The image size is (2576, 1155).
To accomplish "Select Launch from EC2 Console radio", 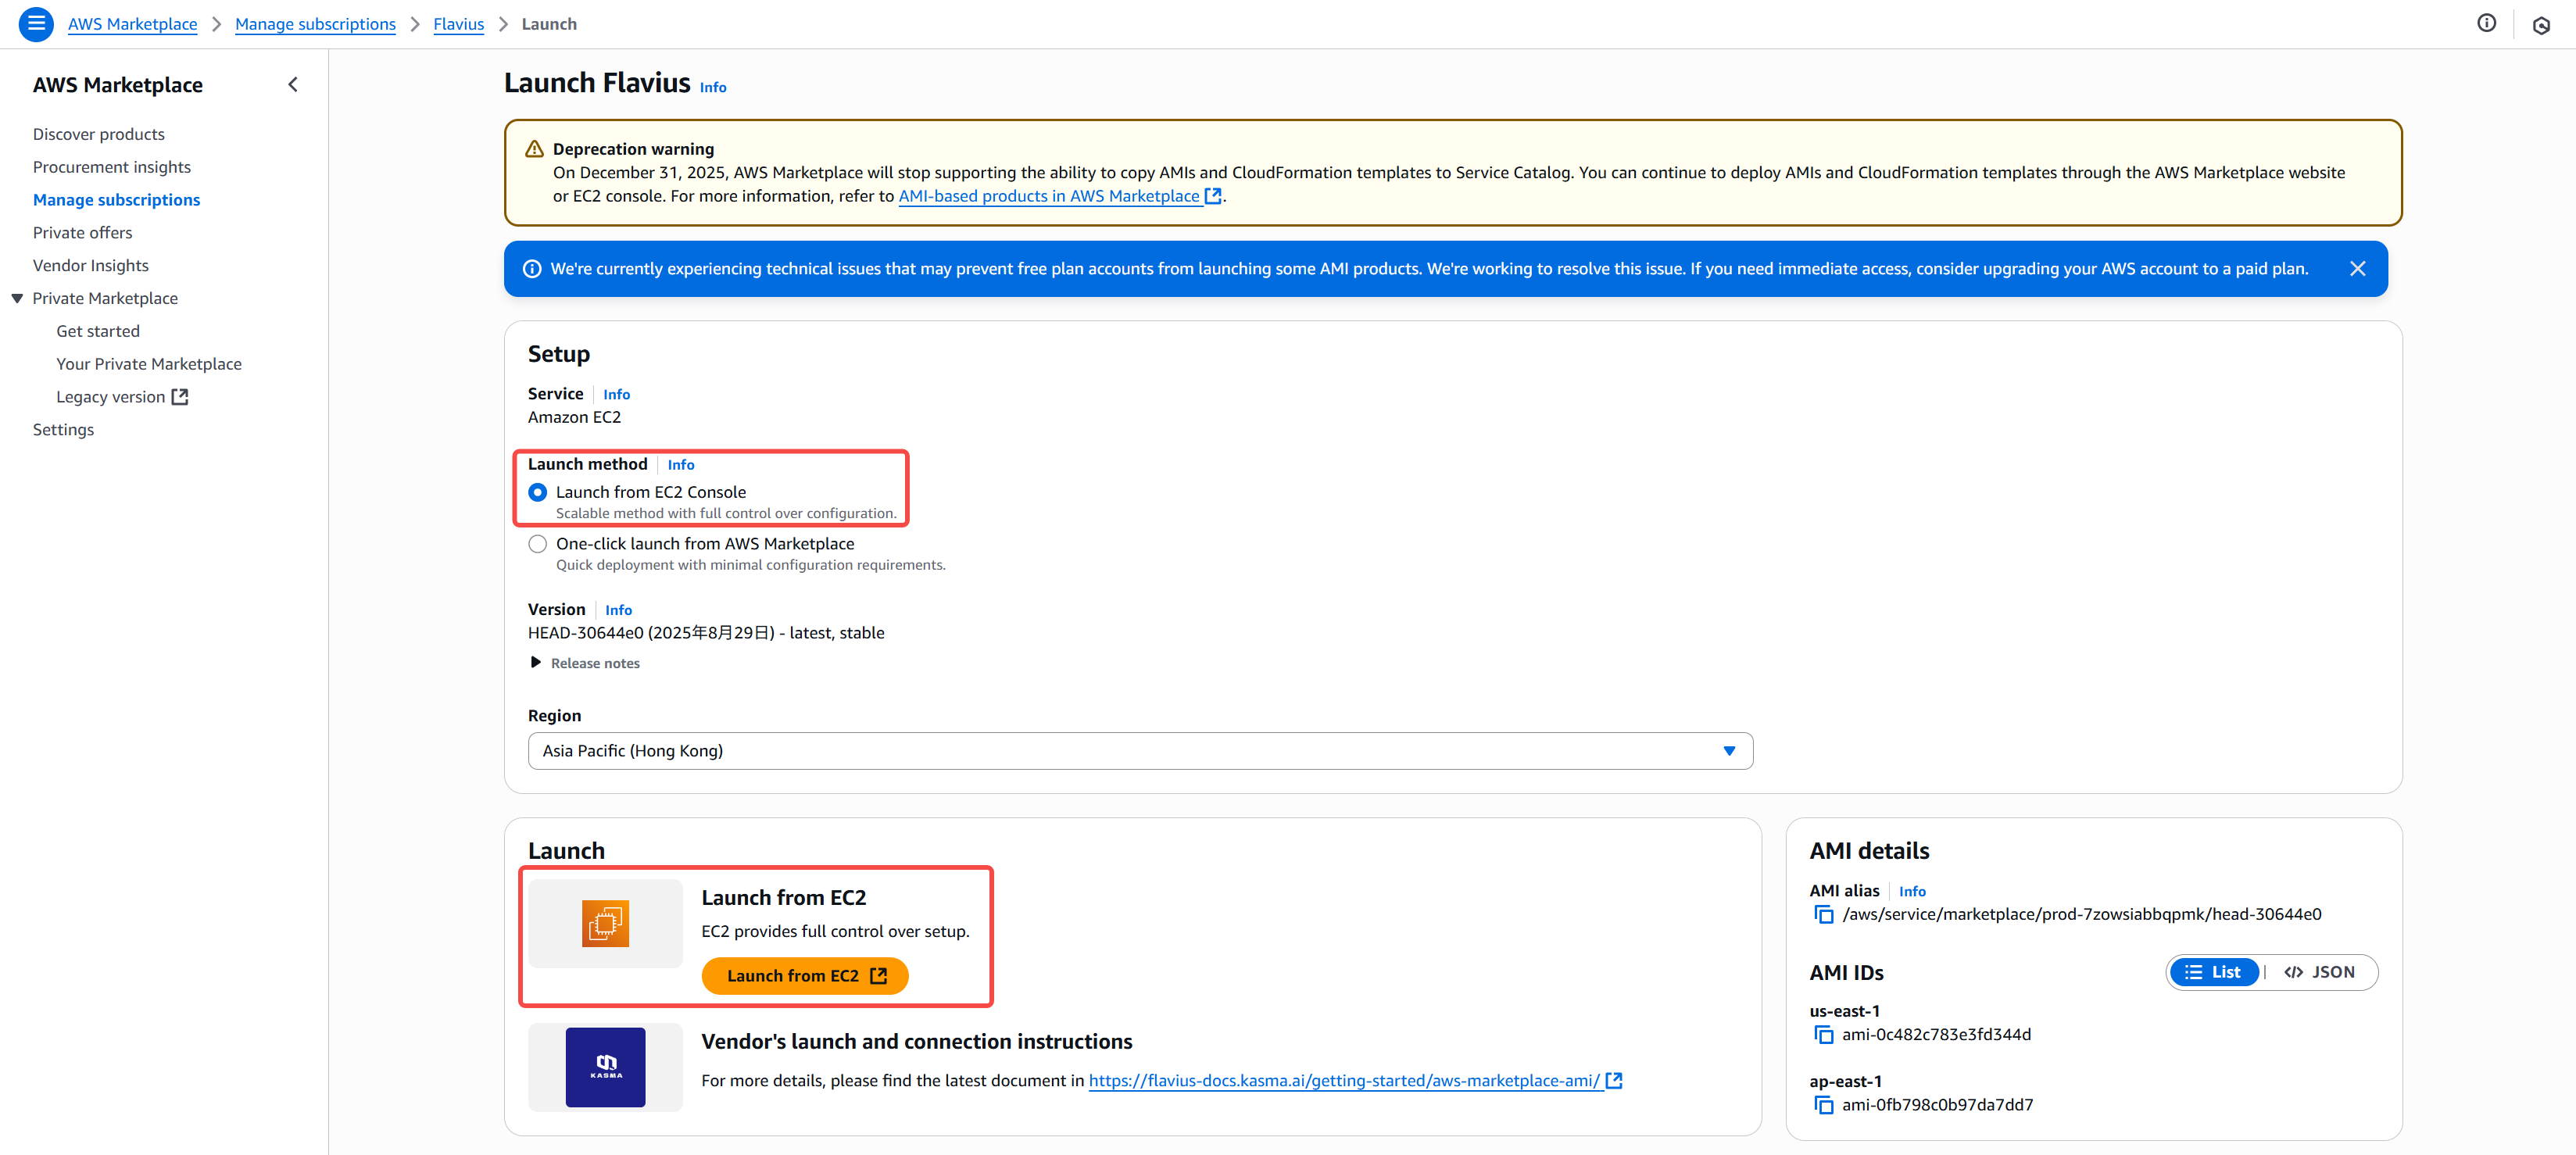I will [x=538, y=492].
